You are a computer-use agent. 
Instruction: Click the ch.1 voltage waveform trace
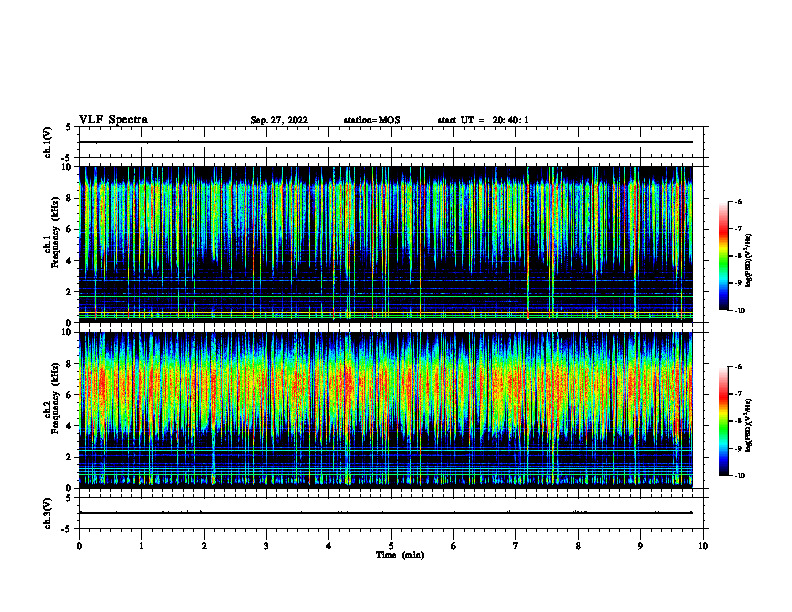386,142
